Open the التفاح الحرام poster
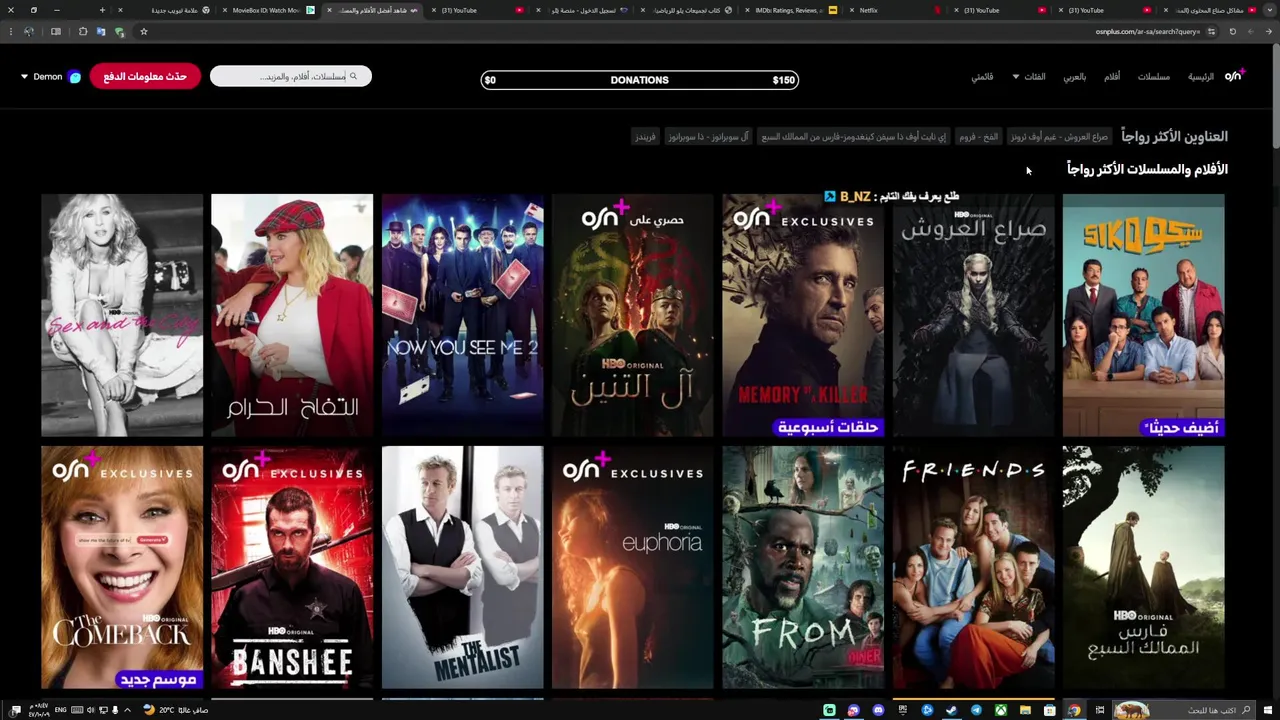 coord(292,316)
